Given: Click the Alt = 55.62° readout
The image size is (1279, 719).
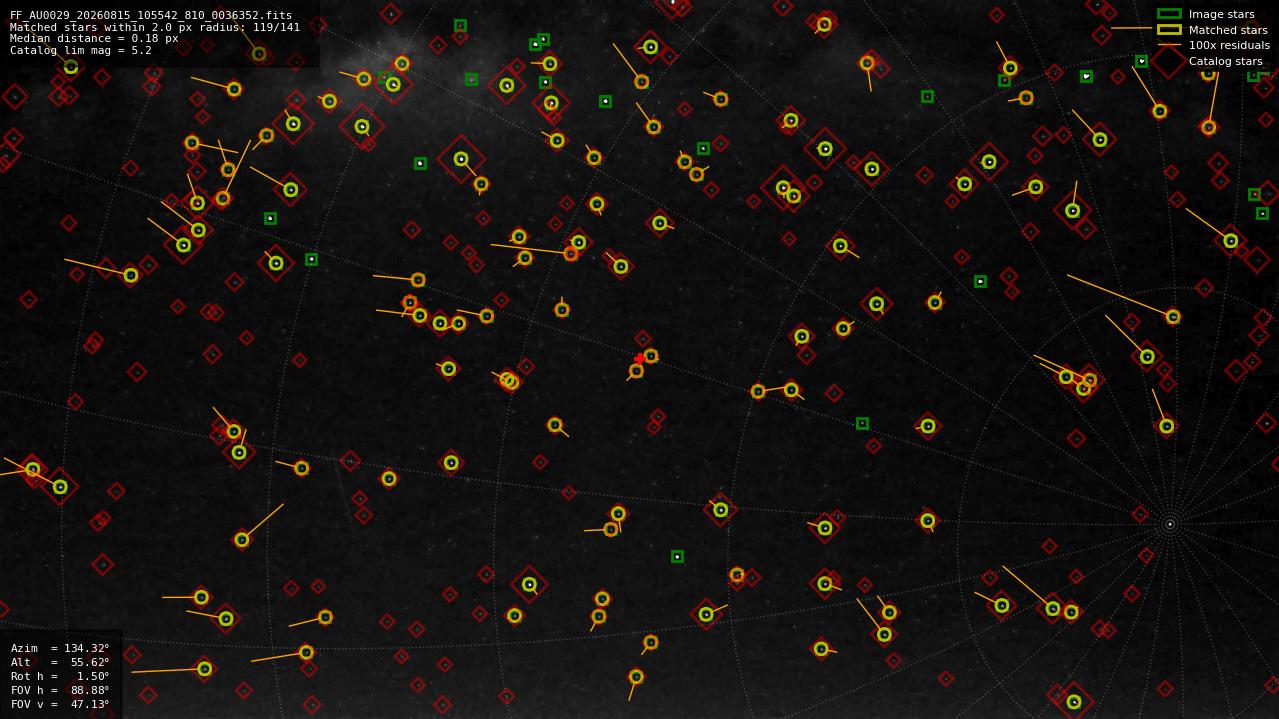Looking at the screenshot, I should coord(60,662).
